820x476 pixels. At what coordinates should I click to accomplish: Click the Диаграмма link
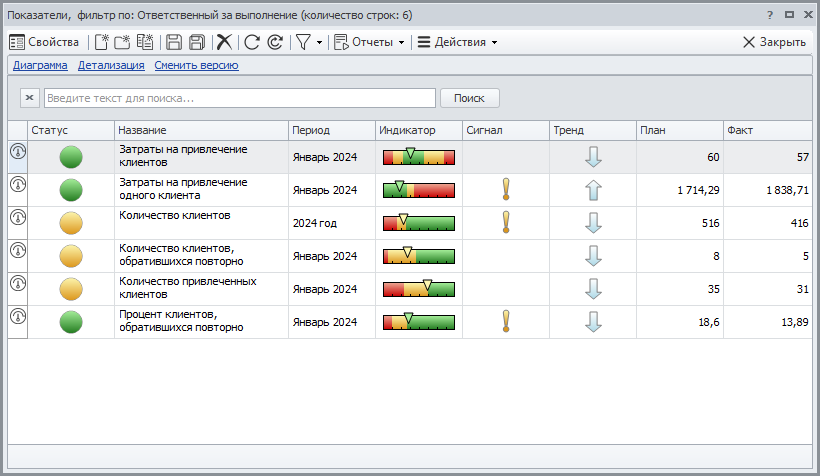point(40,66)
